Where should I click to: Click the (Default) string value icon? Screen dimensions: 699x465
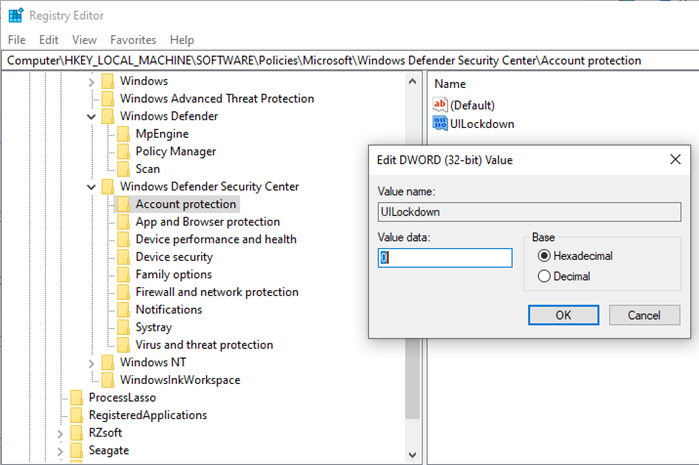click(x=441, y=104)
